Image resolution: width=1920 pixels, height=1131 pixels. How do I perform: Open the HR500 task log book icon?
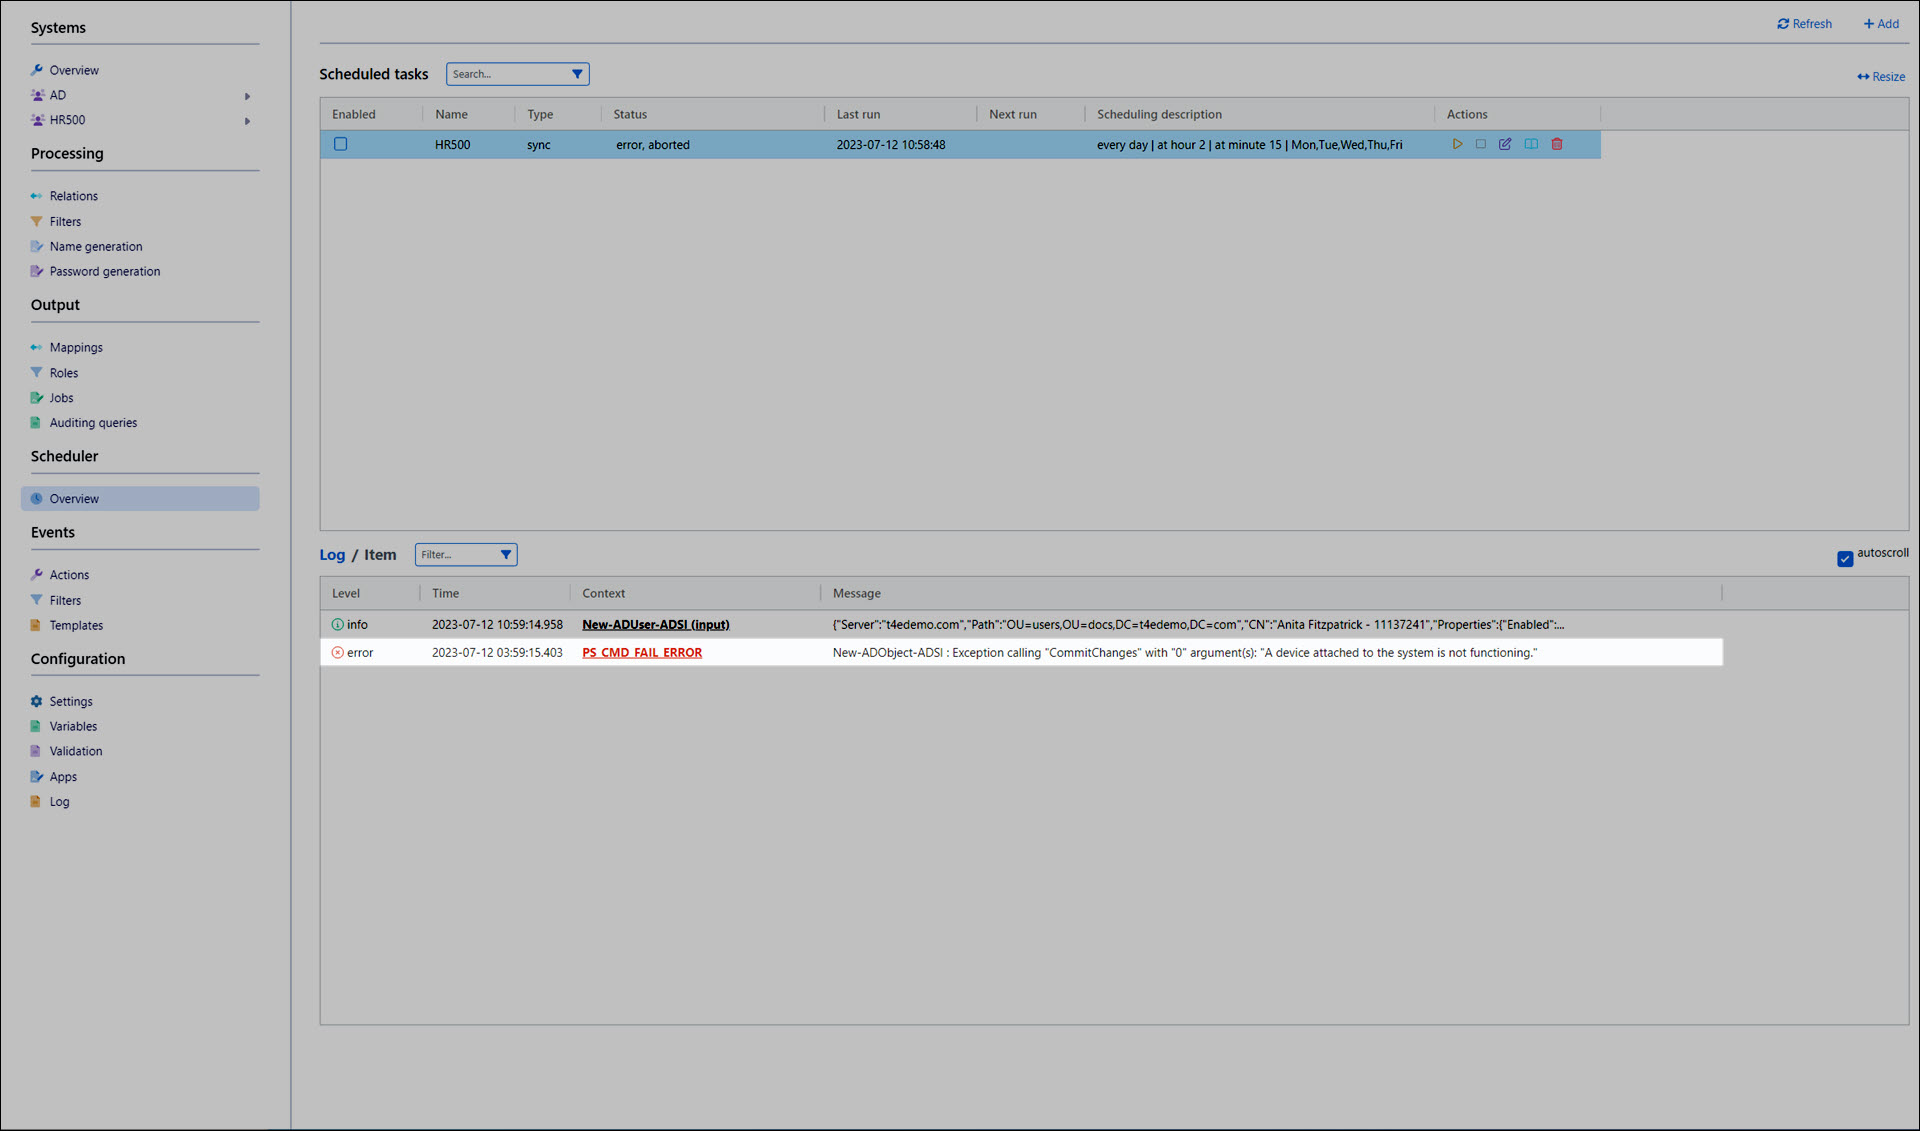coord(1531,144)
